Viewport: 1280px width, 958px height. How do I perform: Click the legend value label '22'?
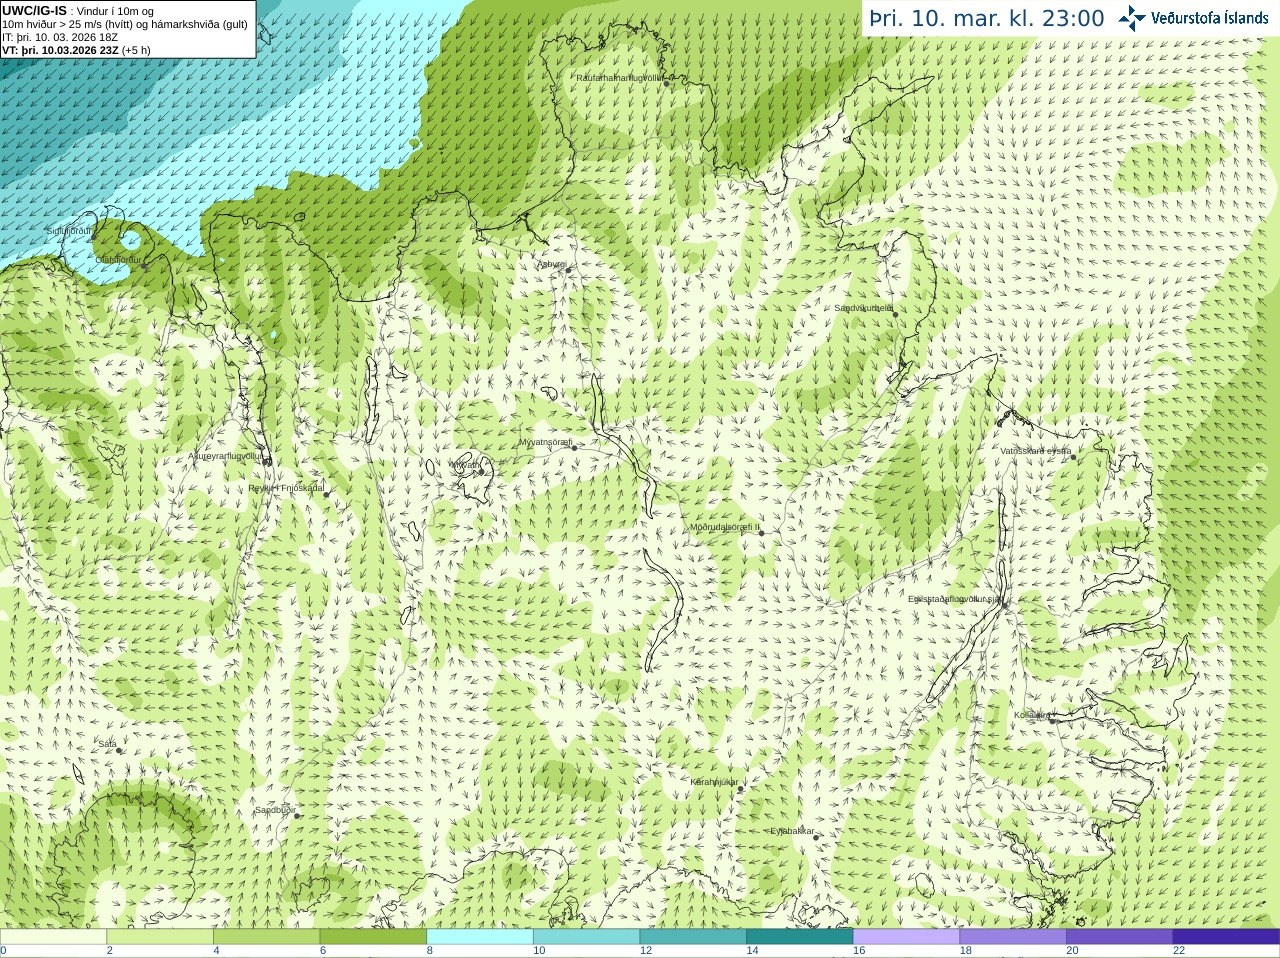point(1179,951)
